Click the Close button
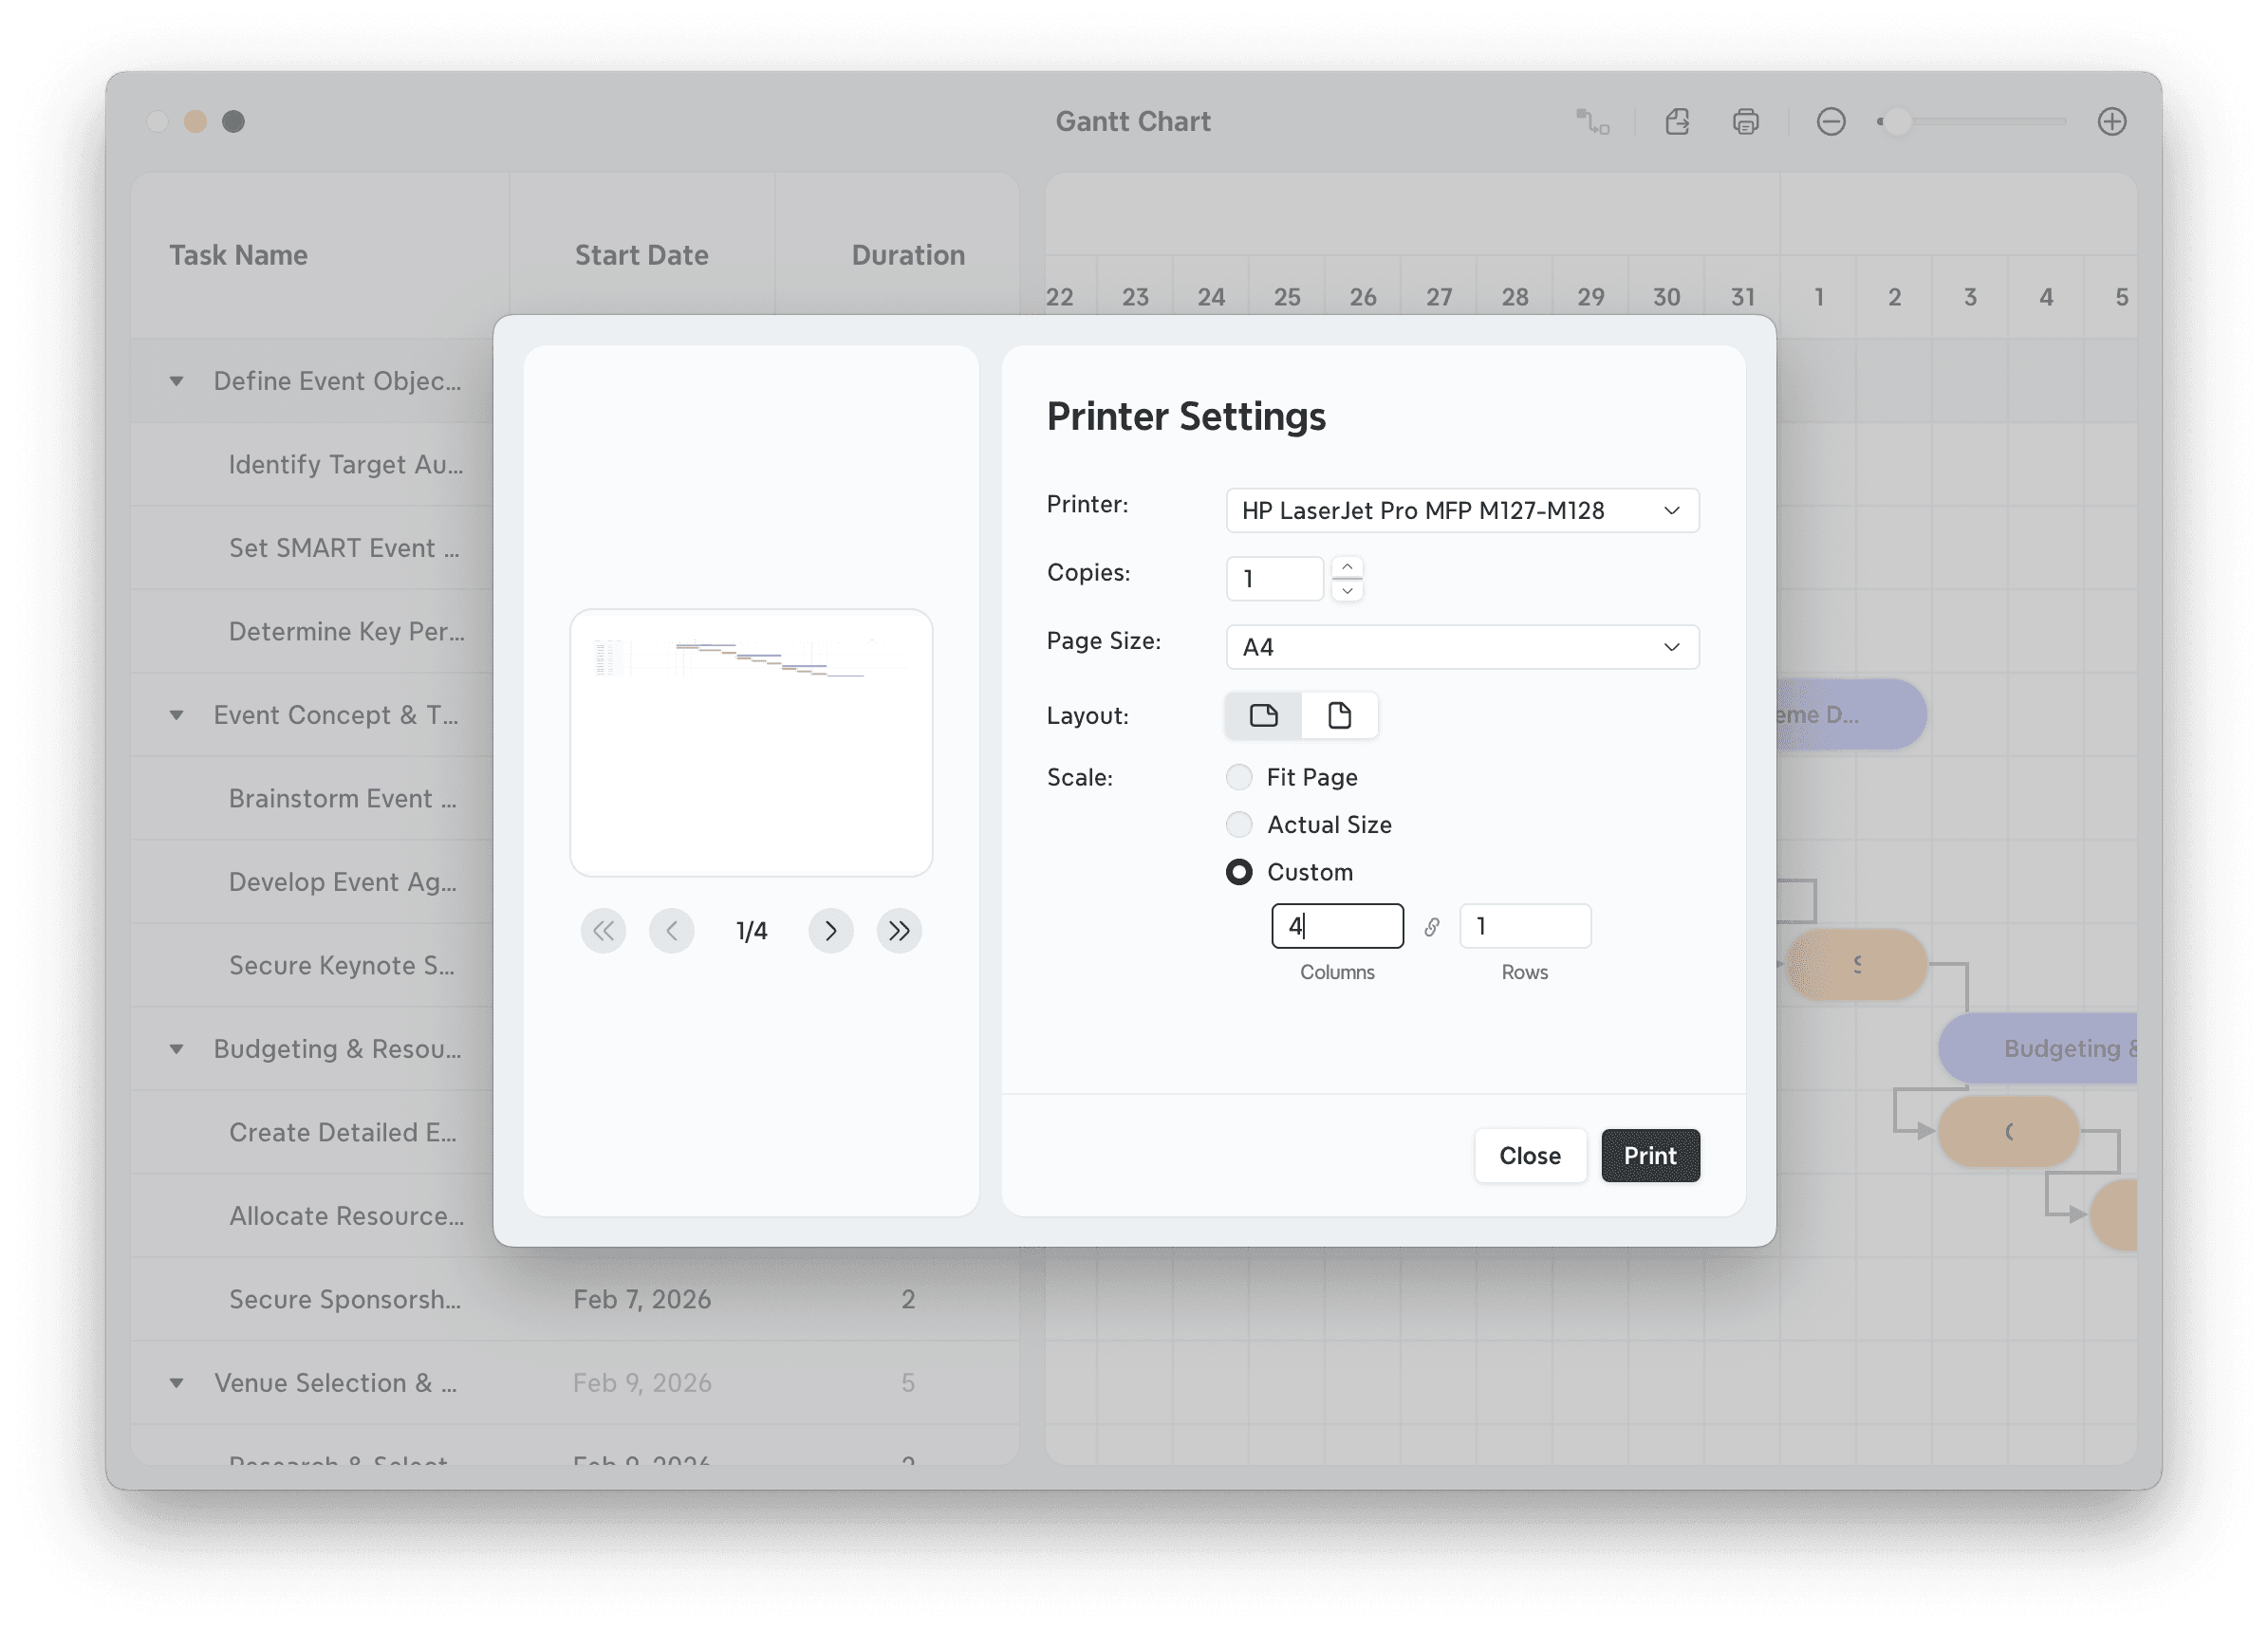The width and height of the screenshot is (2268, 1630). (x=1529, y=1155)
